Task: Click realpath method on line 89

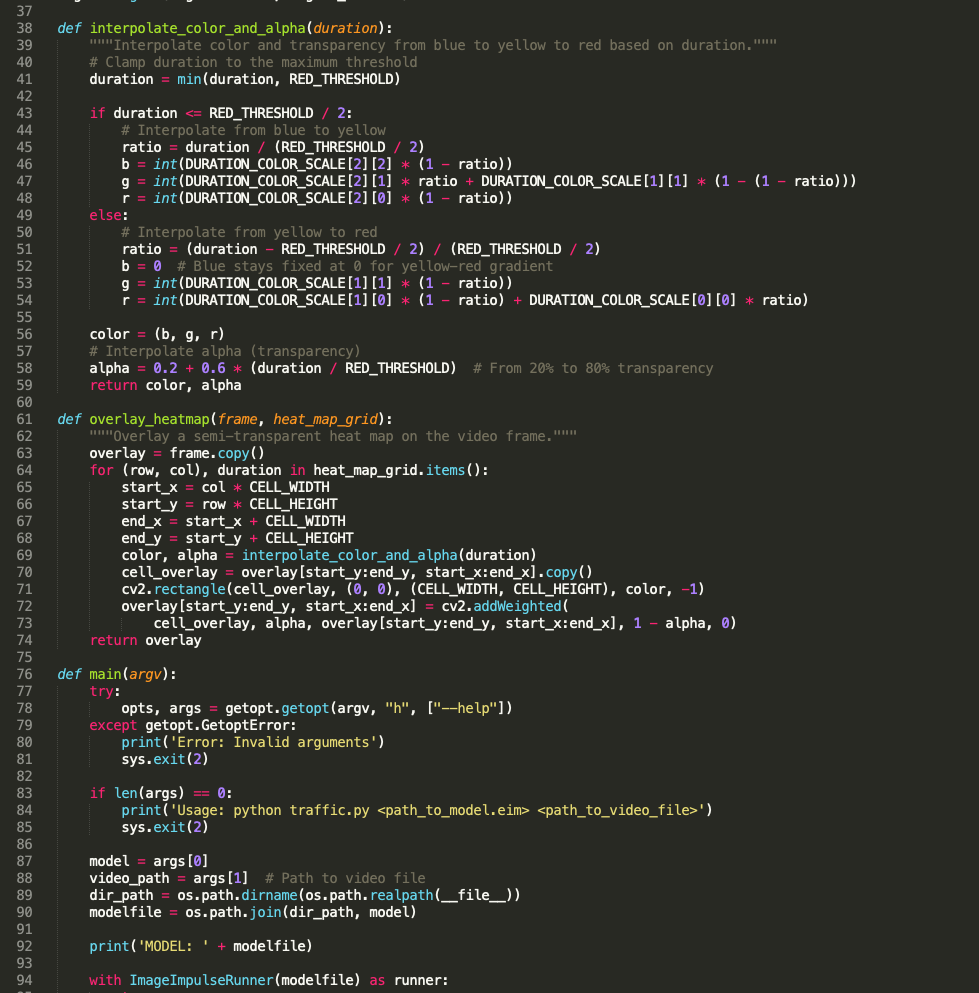Action: [x=401, y=895]
